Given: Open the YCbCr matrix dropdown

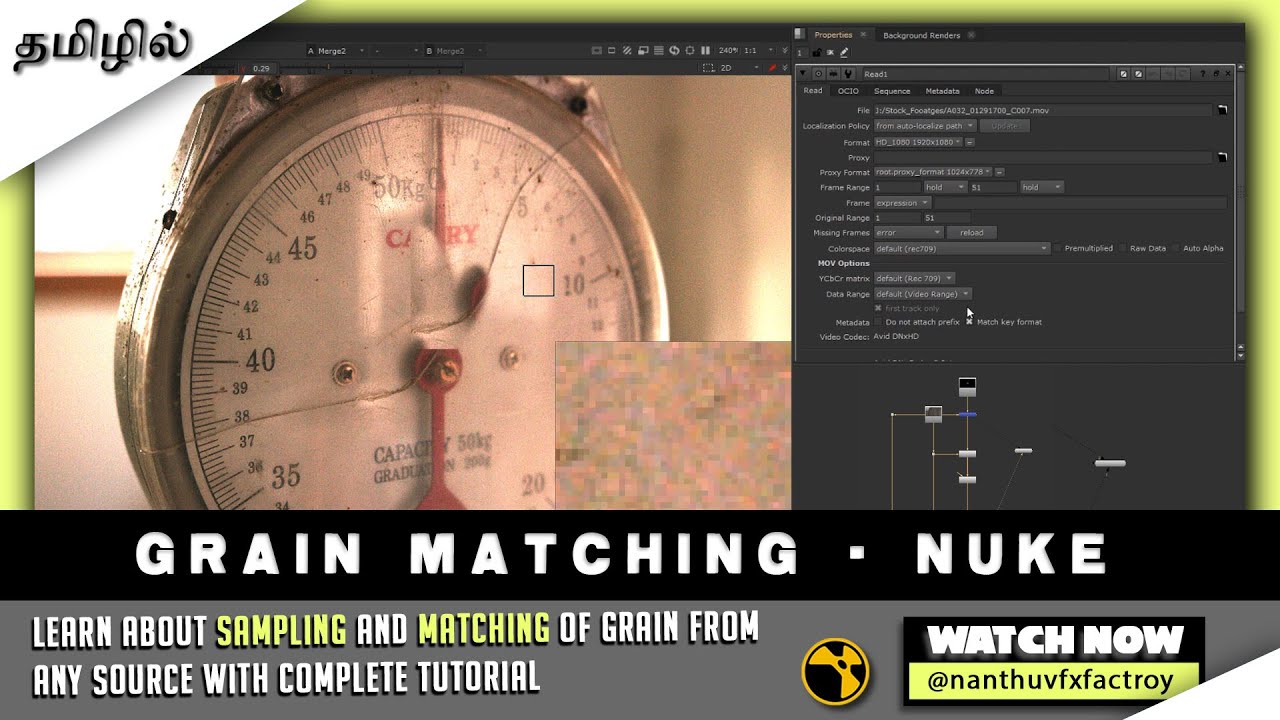Looking at the screenshot, I should click(914, 278).
